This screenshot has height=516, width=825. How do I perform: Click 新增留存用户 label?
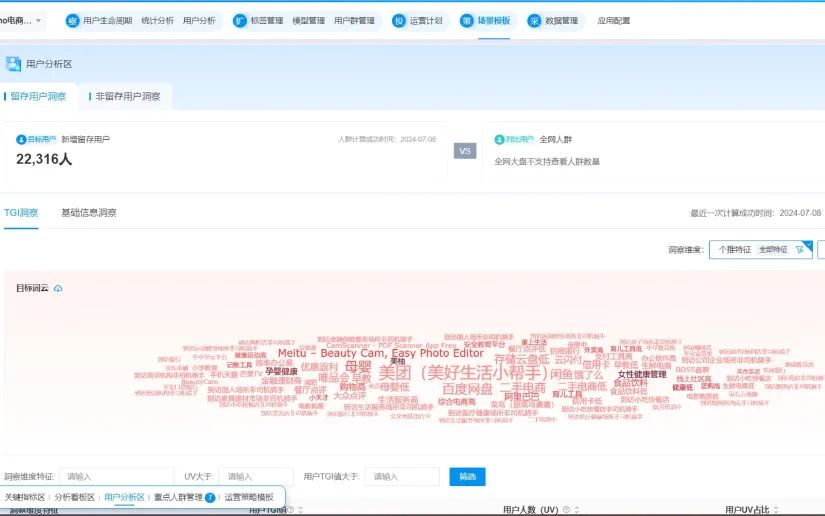pyautogui.click(x=85, y=139)
